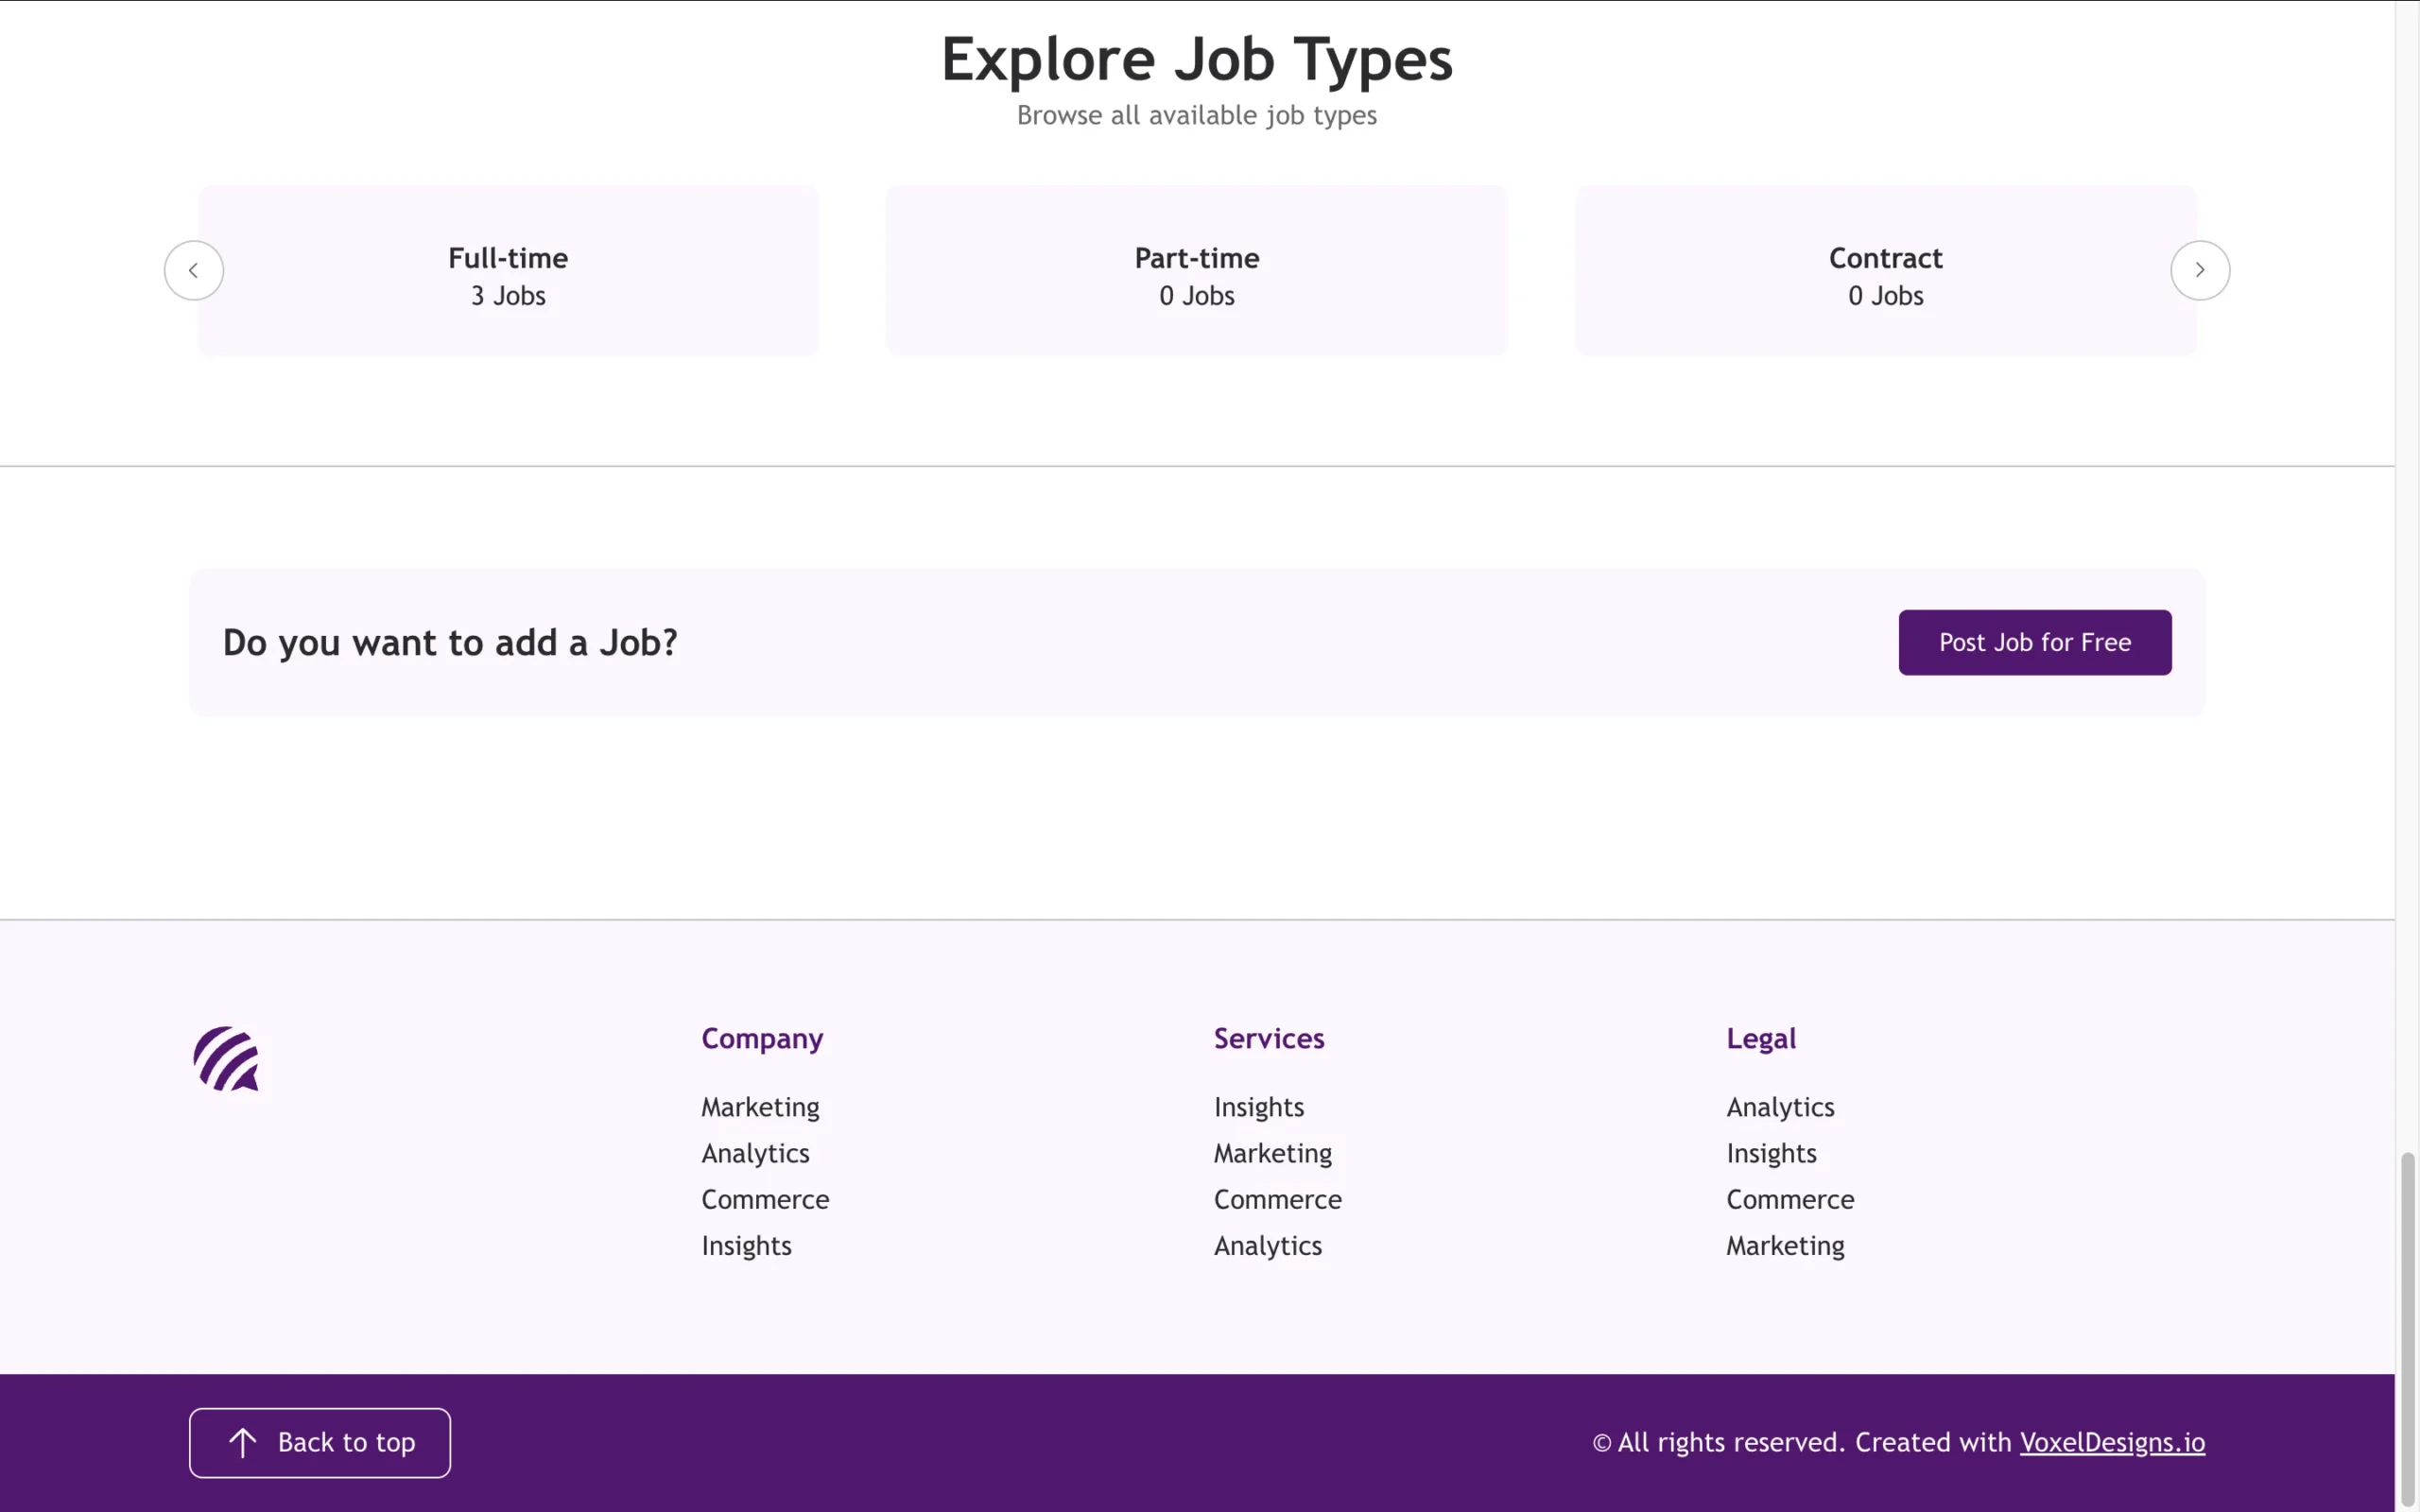
Task: Click 'Do you want to add a Job?' text
Action: pos(450,642)
